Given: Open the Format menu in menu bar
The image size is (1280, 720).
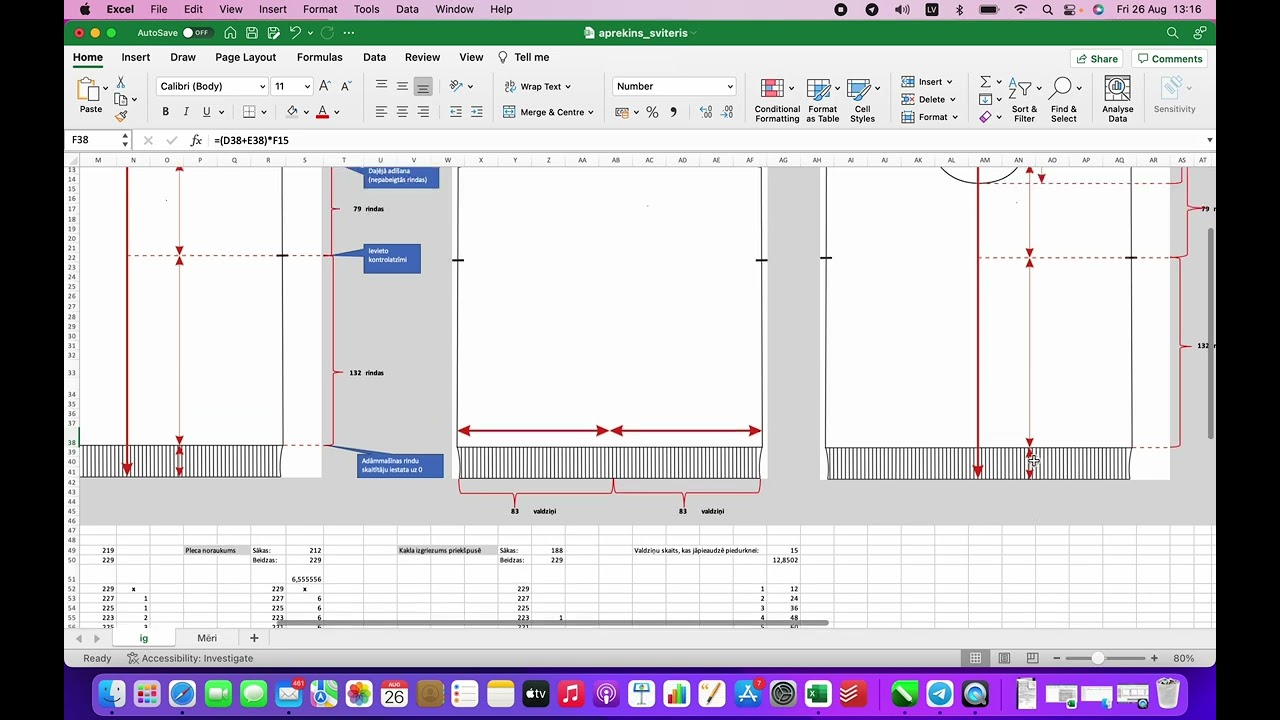Looking at the screenshot, I should 320,9.
